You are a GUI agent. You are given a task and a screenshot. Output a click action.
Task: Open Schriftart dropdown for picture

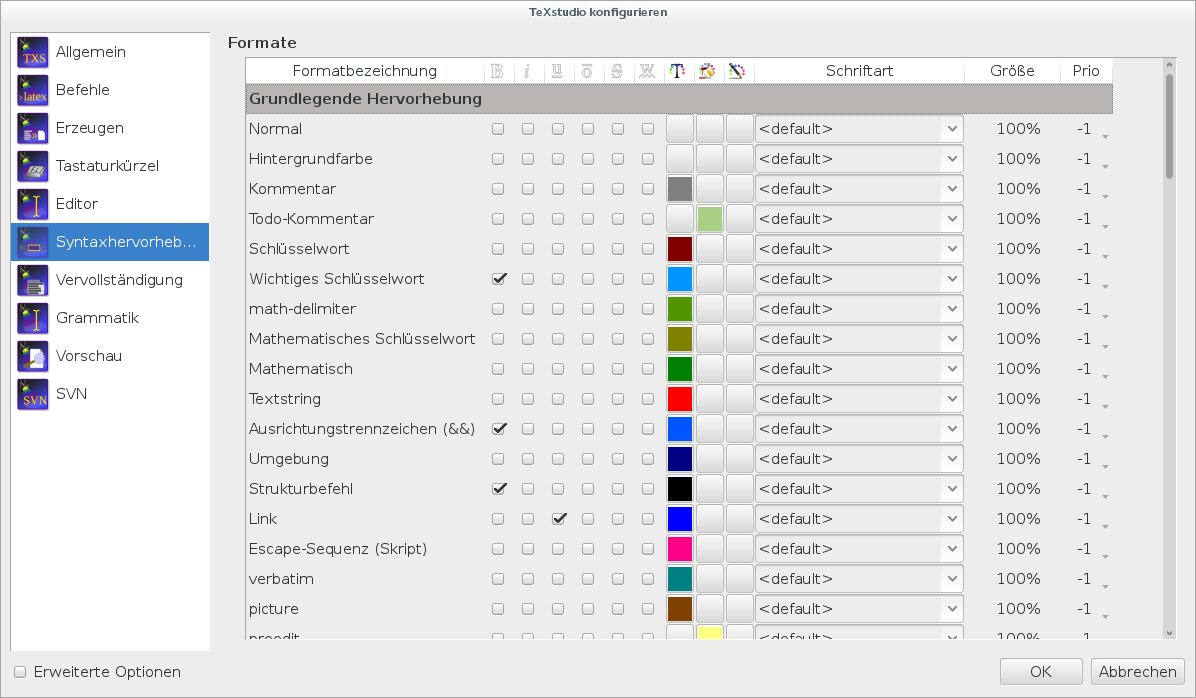[x=859, y=609]
